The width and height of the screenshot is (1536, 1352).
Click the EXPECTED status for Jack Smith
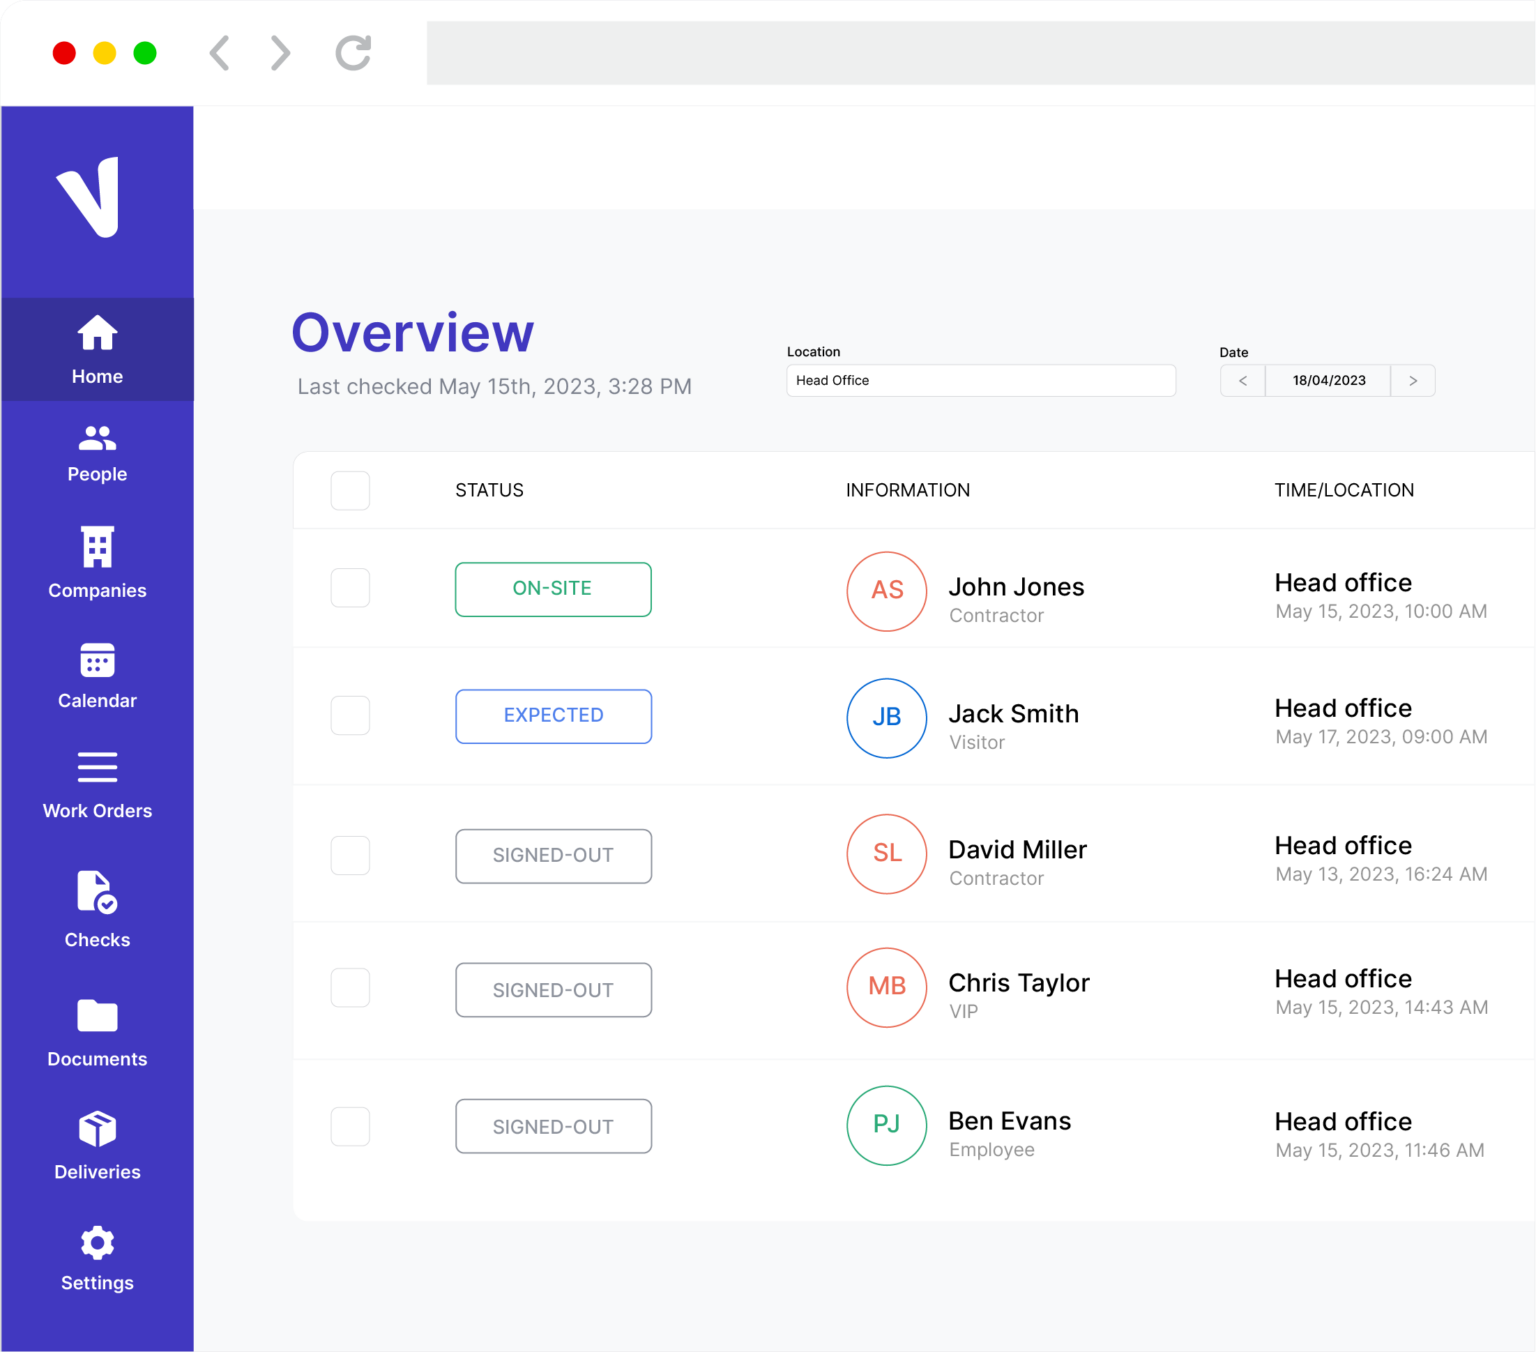pyautogui.click(x=553, y=716)
